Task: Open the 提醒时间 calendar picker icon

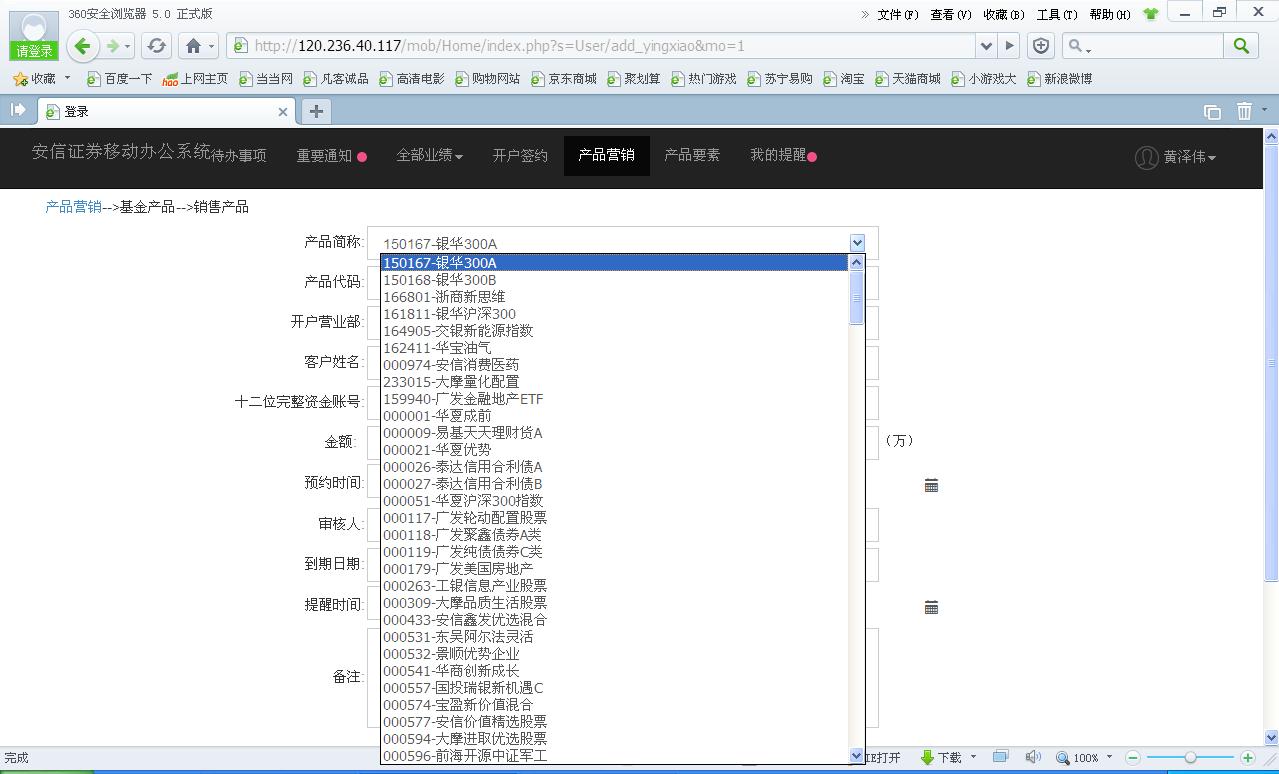Action: (931, 607)
